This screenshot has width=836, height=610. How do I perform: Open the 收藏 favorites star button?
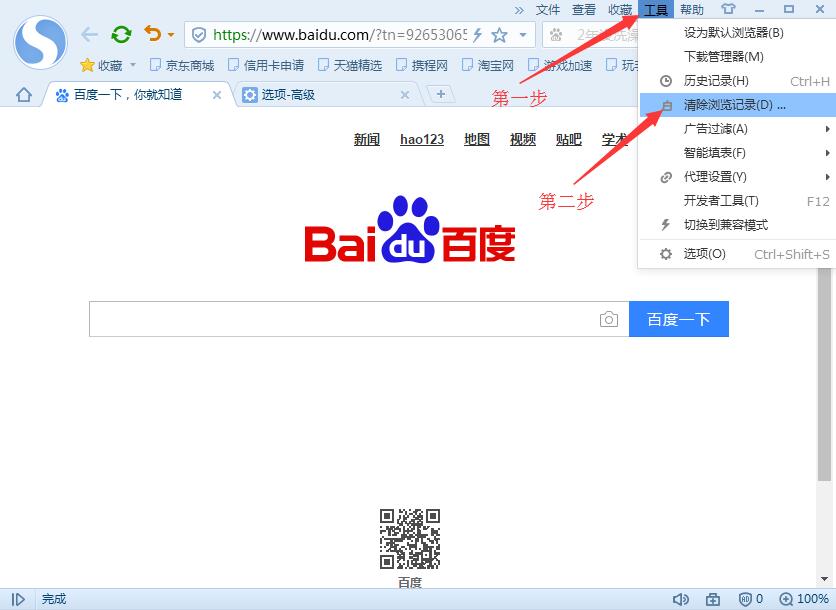[x=101, y=66]
